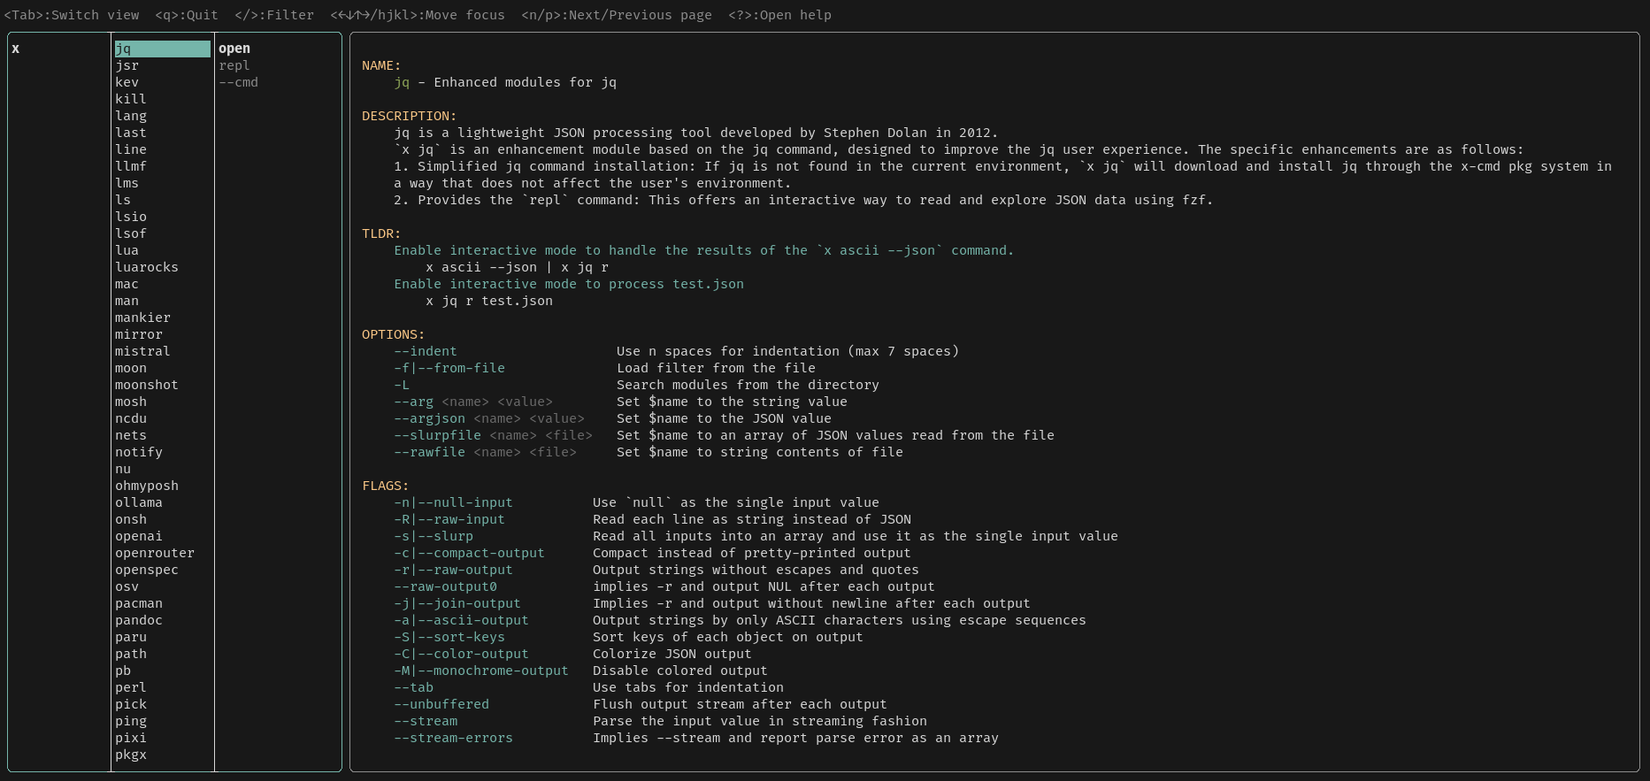The width and height of the screenshot is (1650, 781).
Task: Select the --cmd option entry
Action: coord(238,83)
